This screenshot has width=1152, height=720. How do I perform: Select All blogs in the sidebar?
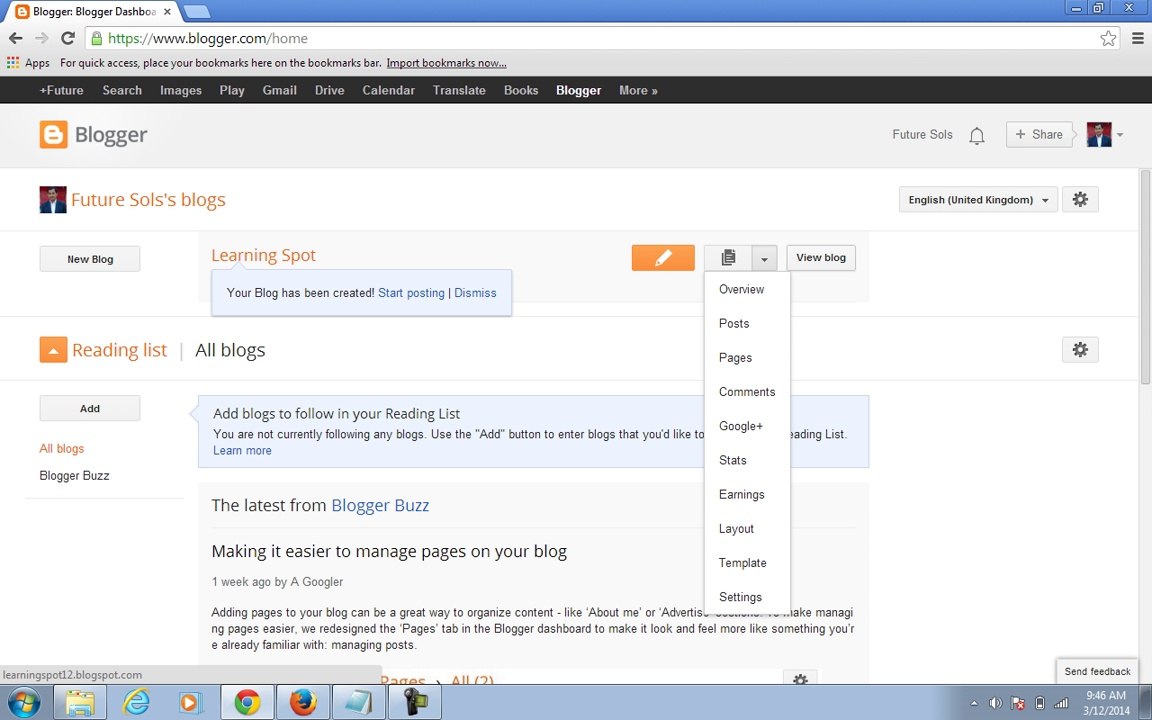(62, 448)
